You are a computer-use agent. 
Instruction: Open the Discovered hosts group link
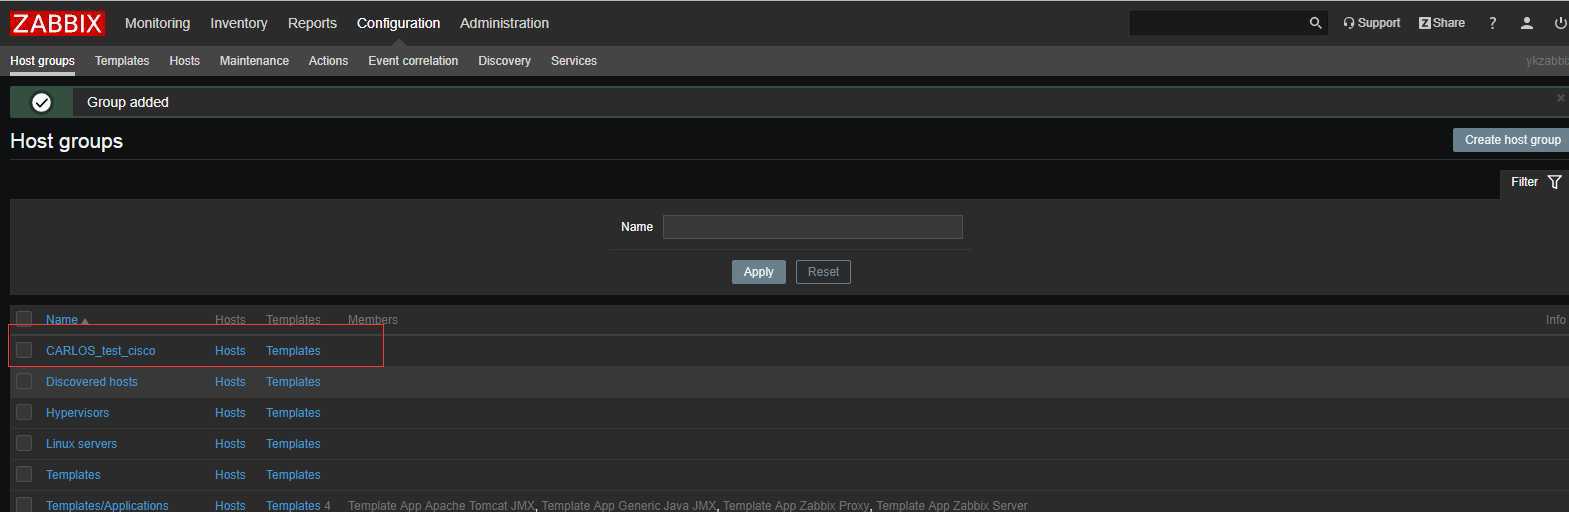[92, 382]
